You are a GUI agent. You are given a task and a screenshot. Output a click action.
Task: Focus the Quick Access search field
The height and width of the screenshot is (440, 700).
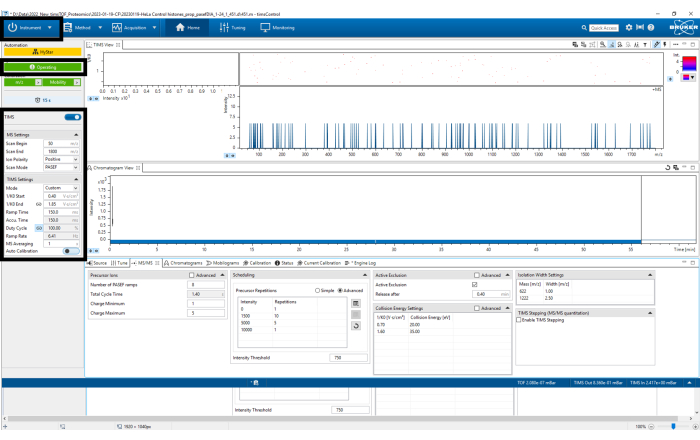tap(604, 28)
